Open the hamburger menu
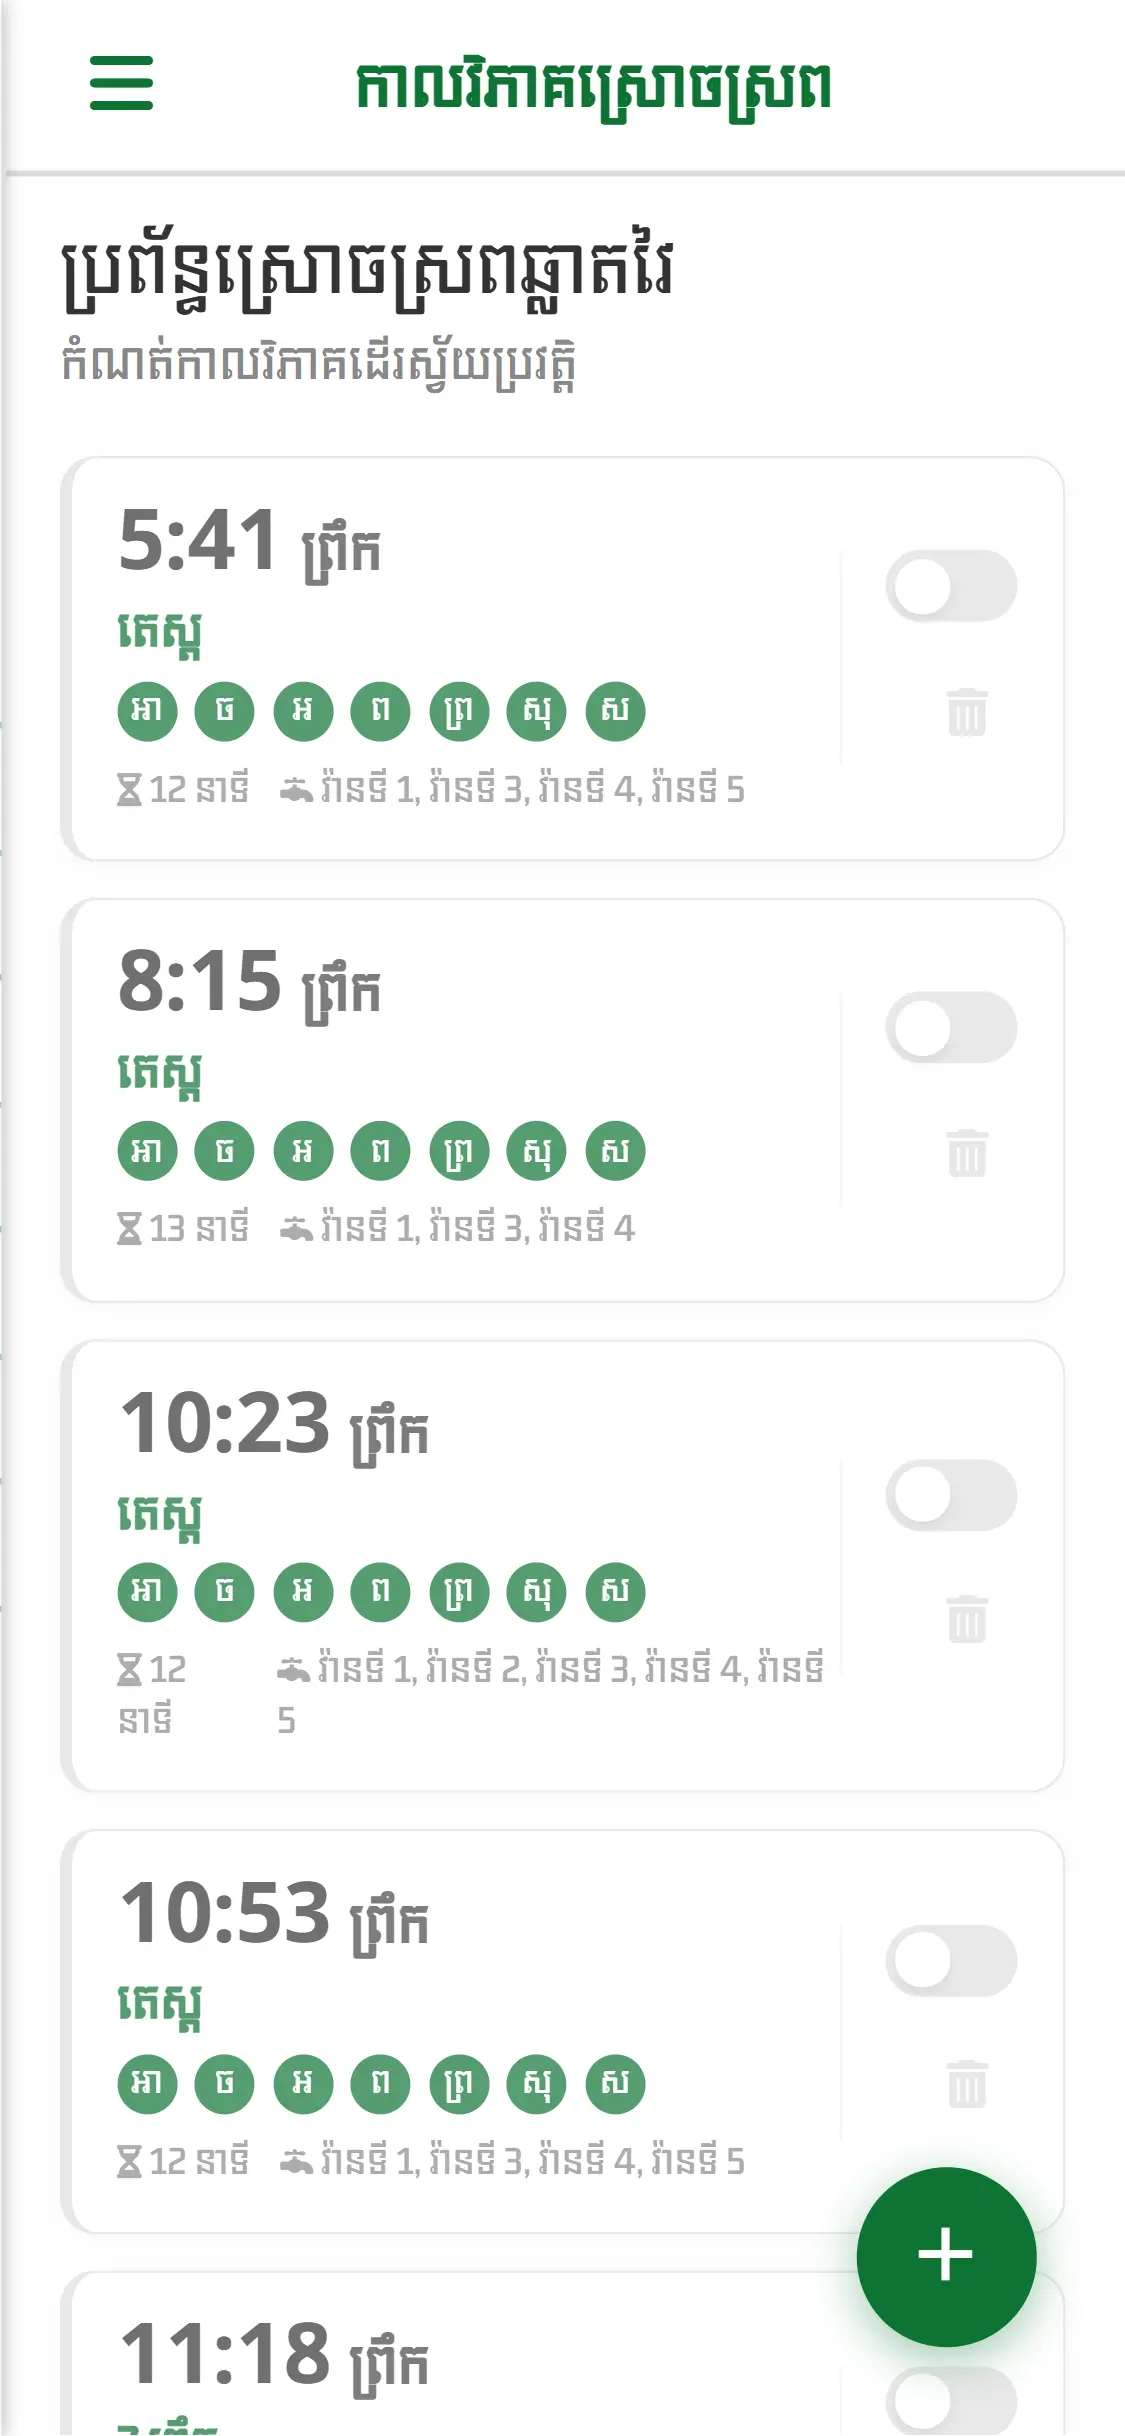The width and height of the screenshot is (1125, 2436). point(121,83)
